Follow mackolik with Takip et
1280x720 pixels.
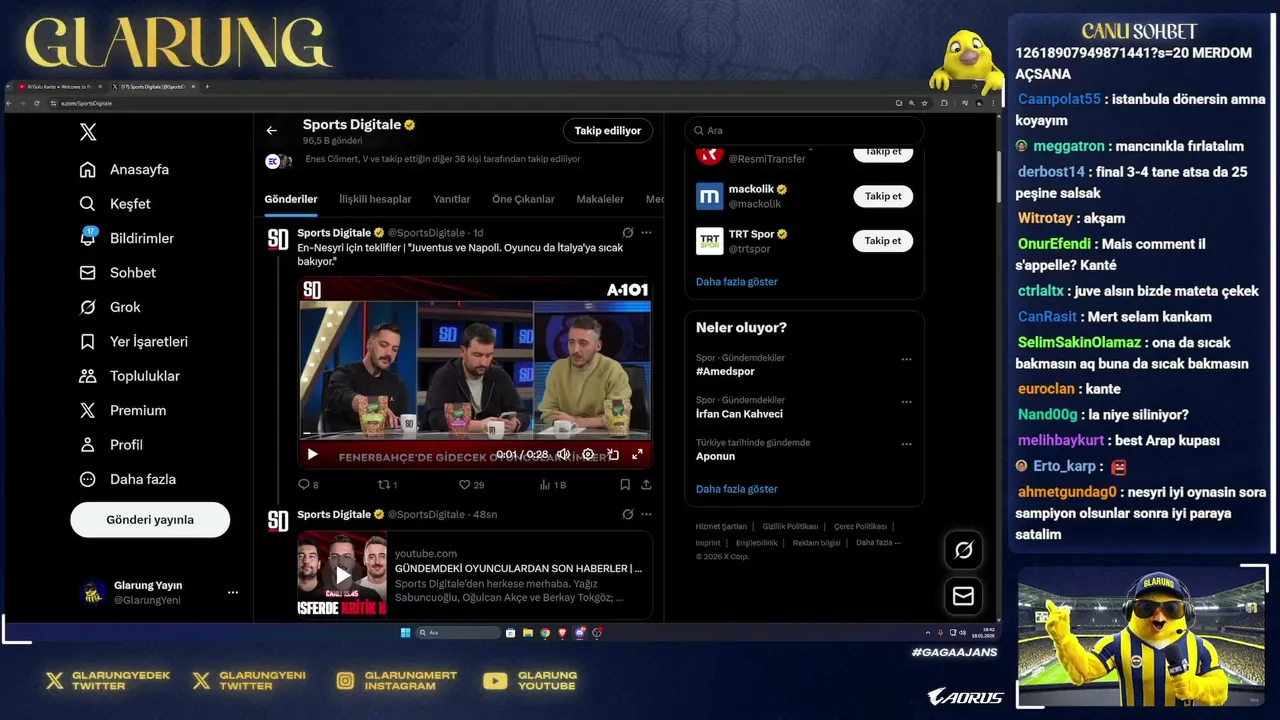click(883, 196)
